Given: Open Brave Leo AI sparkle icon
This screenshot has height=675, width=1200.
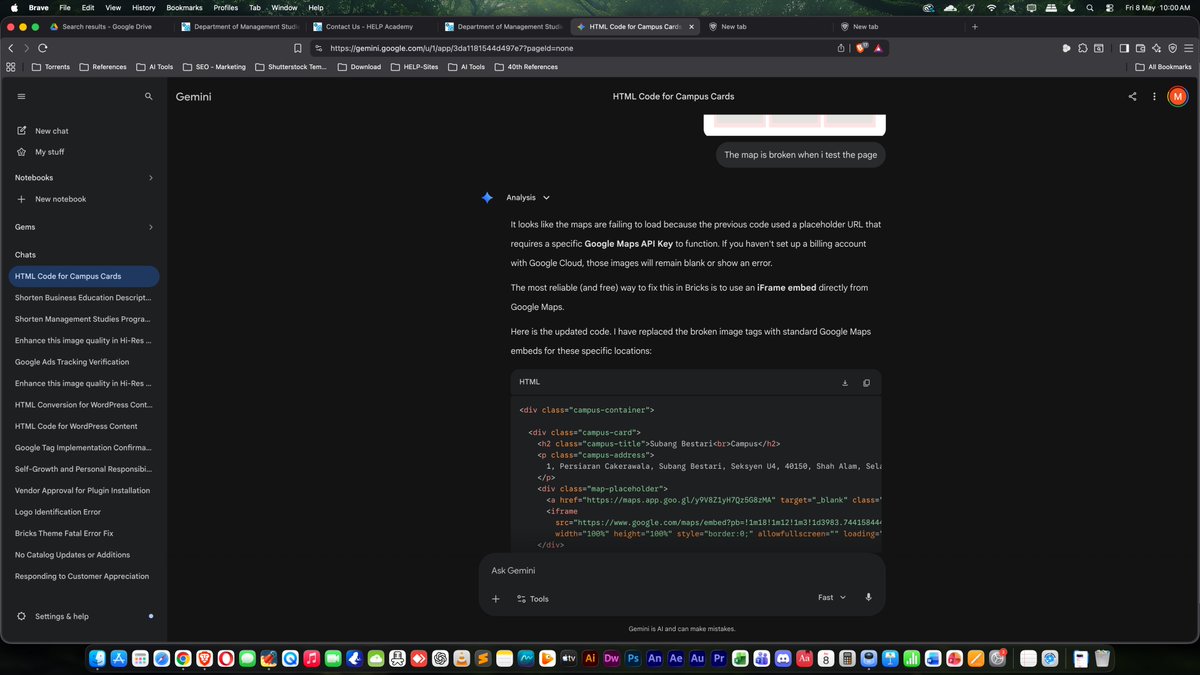Looking at the screenshot, I should (1157, 47).
